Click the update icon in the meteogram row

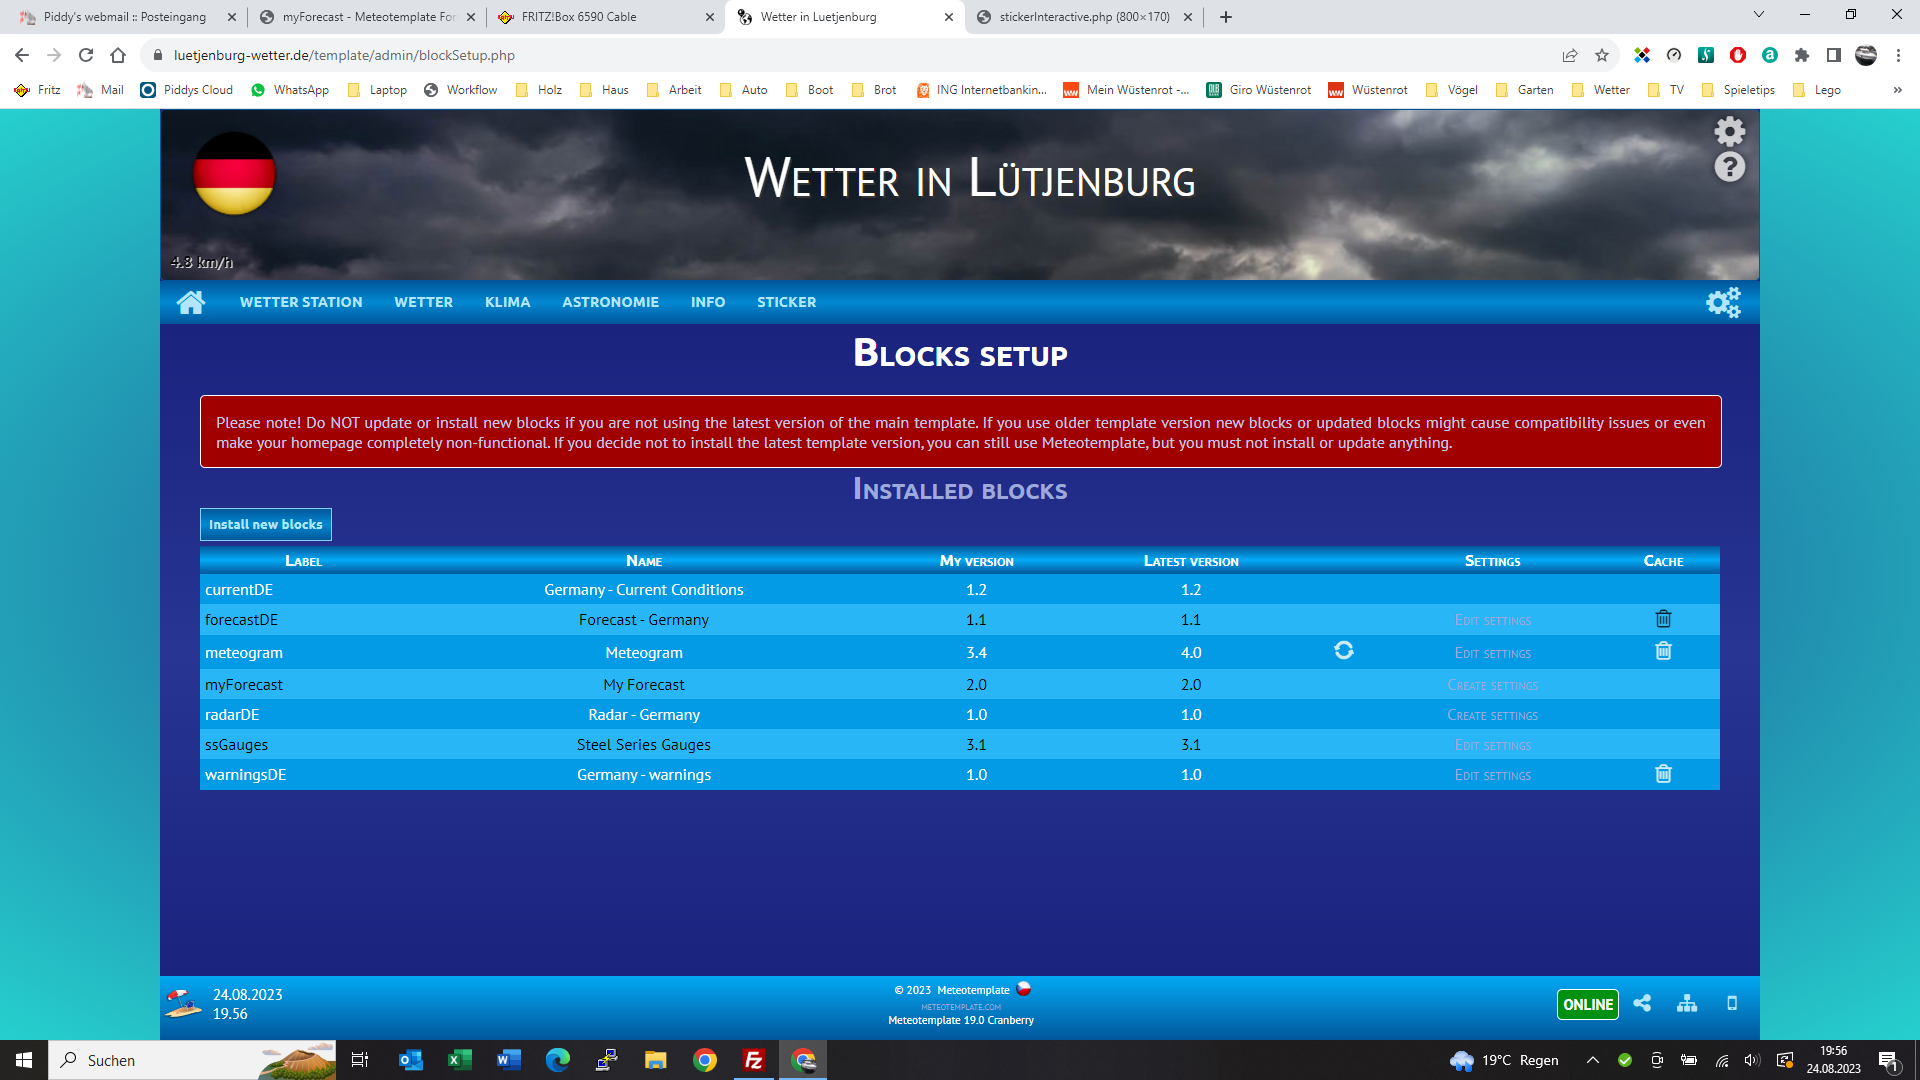tap(1344, 650)
